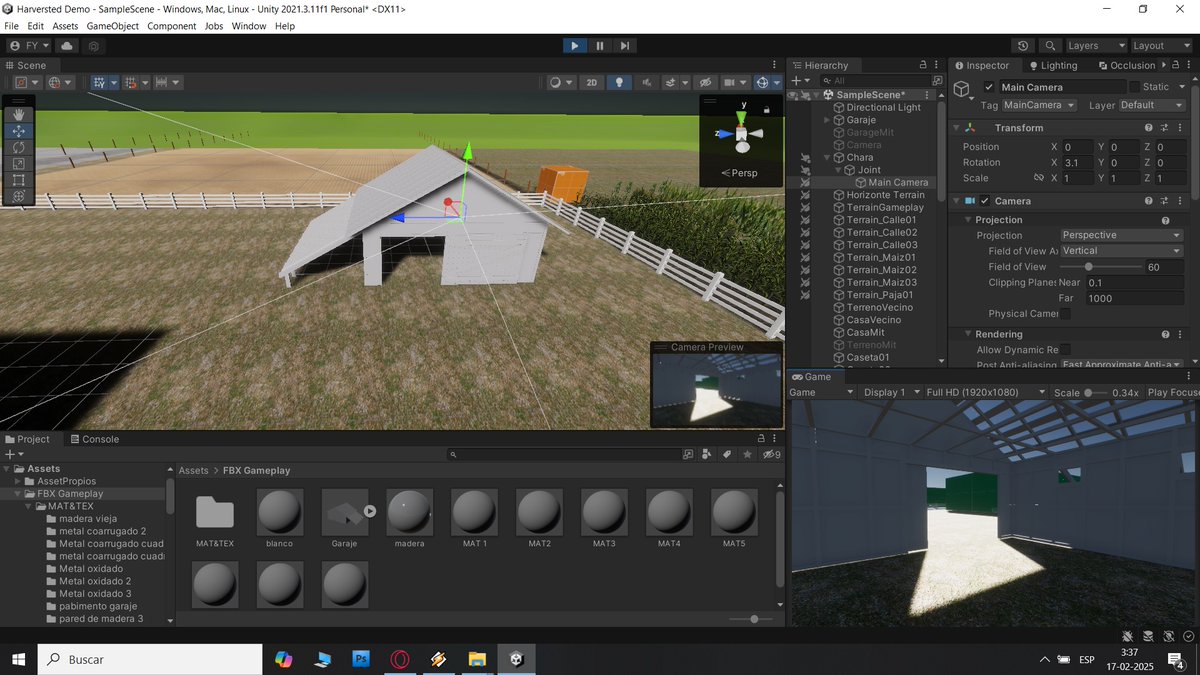
Task: Open cloud services icon
Action: 67,45
